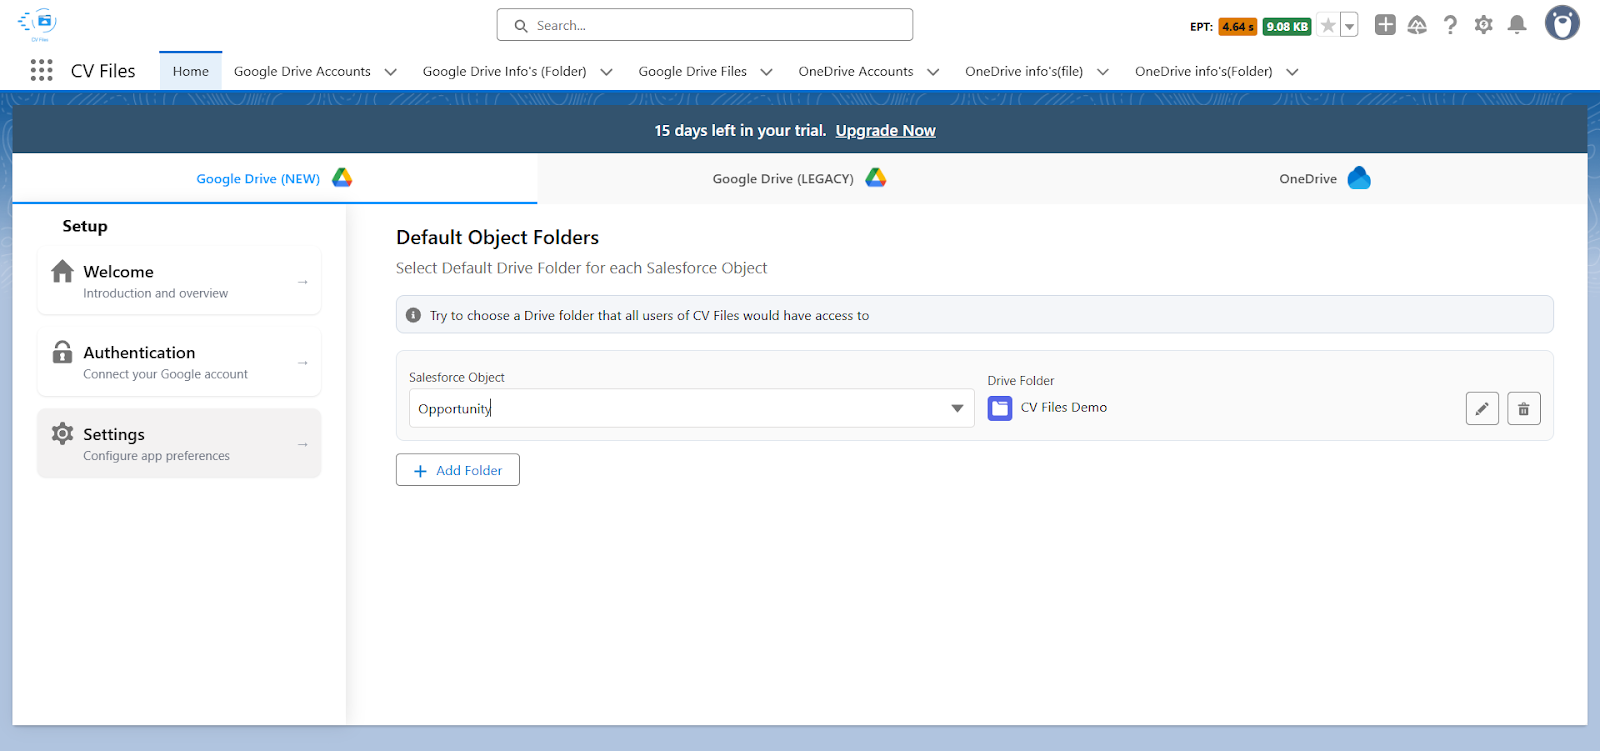The height and width of the screenshot is (751, 1600).
Task: Click the Add Folder button
Action: (x=458, y=470)
